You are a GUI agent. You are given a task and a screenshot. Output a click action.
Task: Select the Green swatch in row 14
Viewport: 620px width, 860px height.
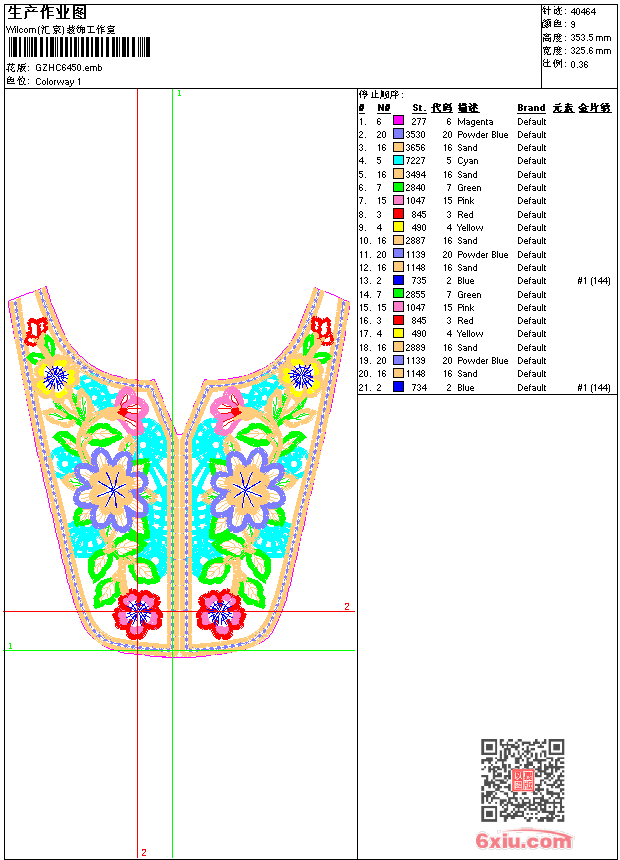click(x=398, y=294)
